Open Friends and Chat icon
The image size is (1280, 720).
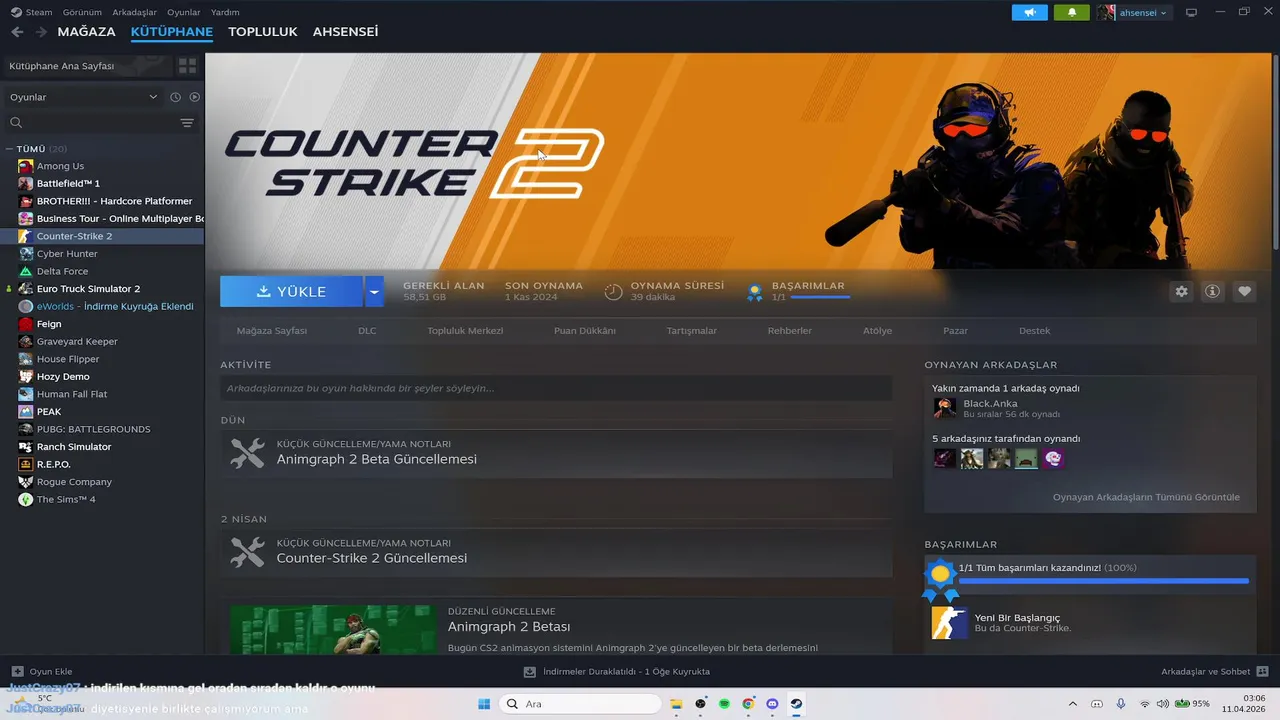coord(1262,671)
